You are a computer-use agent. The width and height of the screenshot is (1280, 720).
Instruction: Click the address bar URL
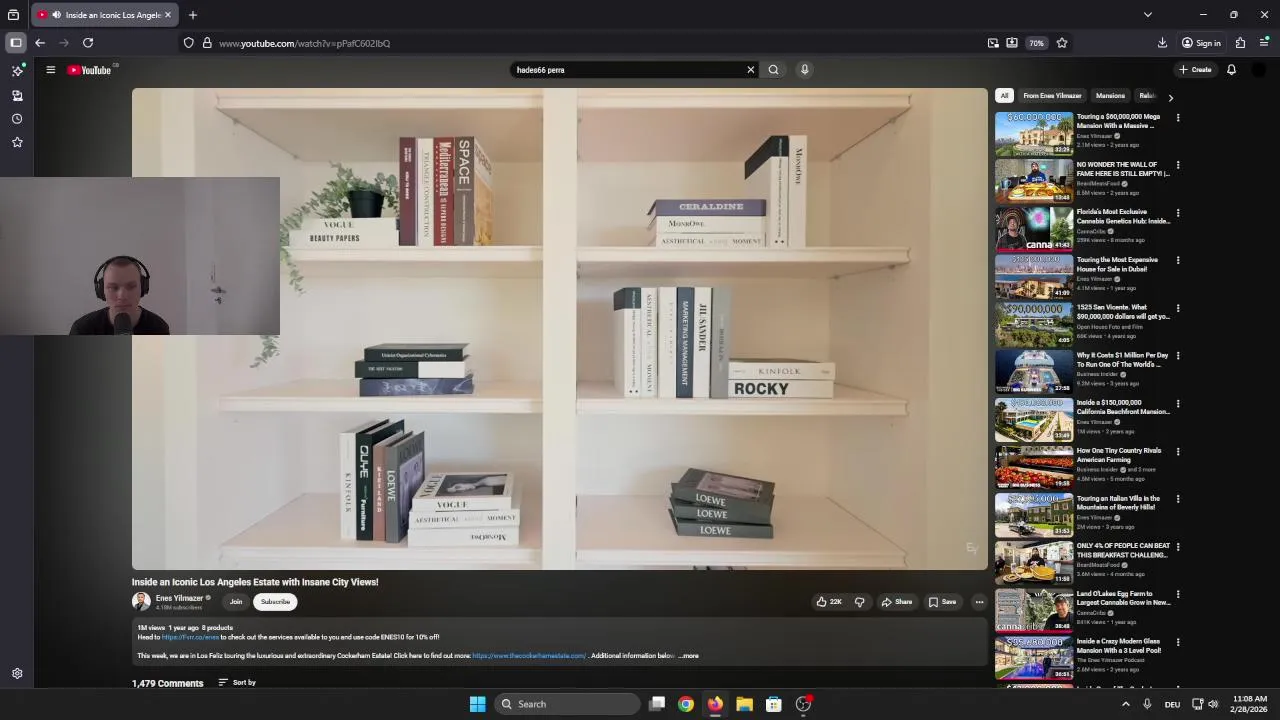[x=304, y=43]
